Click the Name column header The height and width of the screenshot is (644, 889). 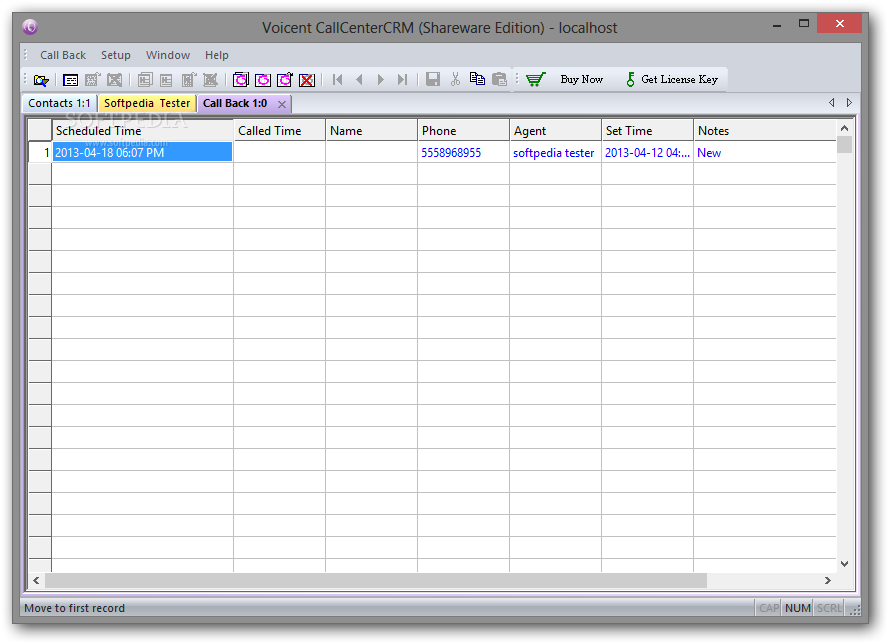point(371,130)
